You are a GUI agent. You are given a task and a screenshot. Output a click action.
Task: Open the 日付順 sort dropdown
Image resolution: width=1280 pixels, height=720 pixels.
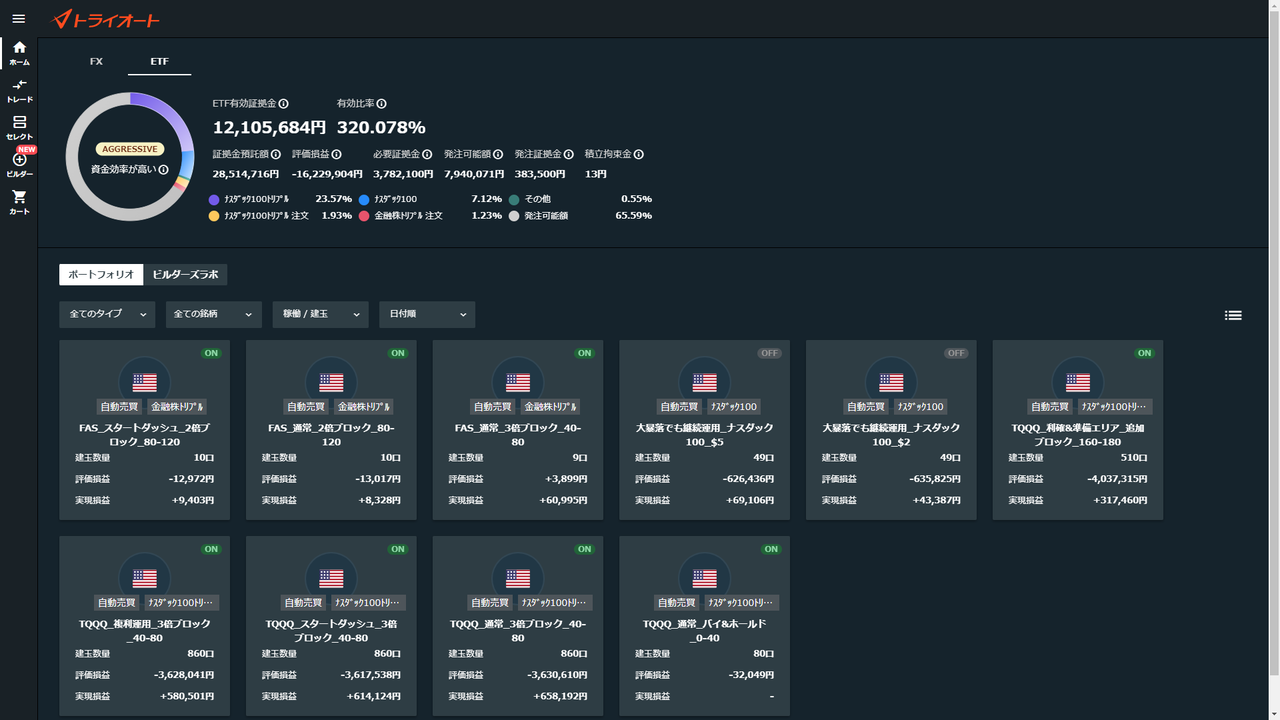tap(427, 314)
